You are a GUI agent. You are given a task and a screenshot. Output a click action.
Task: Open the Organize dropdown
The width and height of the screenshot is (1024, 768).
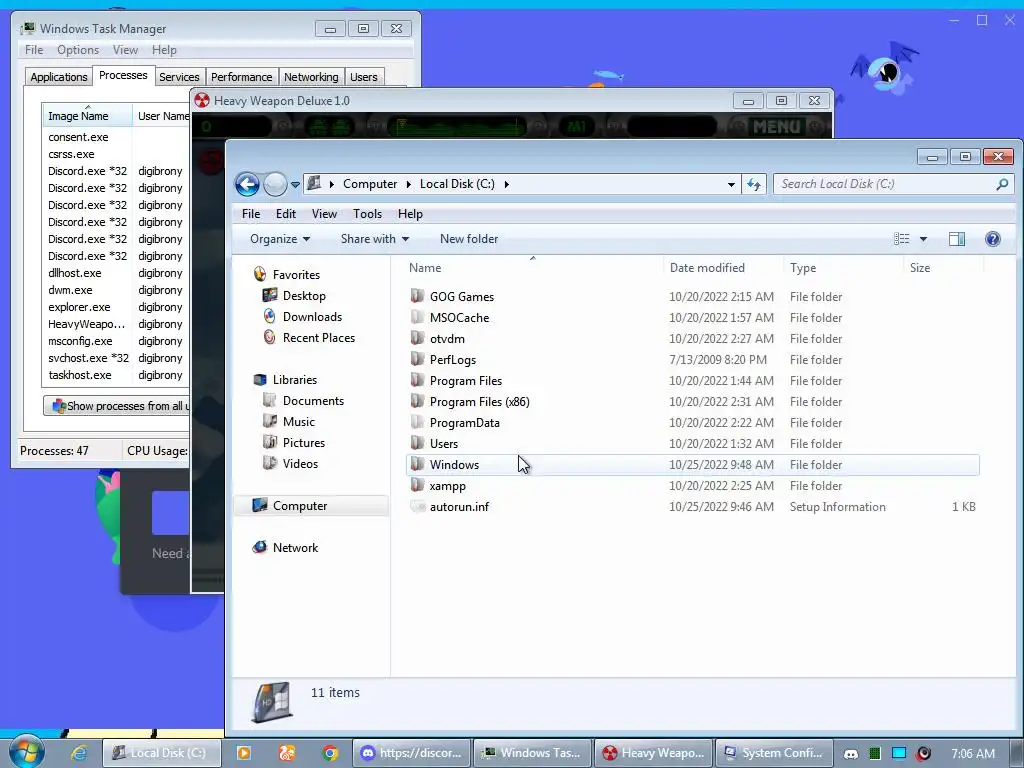[x=280, y=239]
